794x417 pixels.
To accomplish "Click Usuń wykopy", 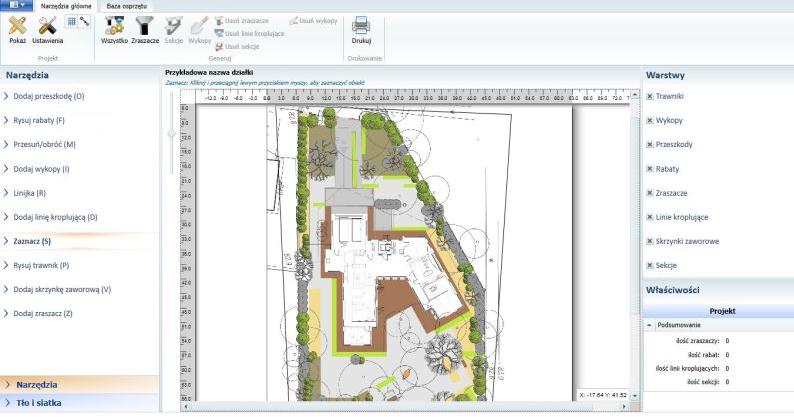I will [x=313, y=21].
